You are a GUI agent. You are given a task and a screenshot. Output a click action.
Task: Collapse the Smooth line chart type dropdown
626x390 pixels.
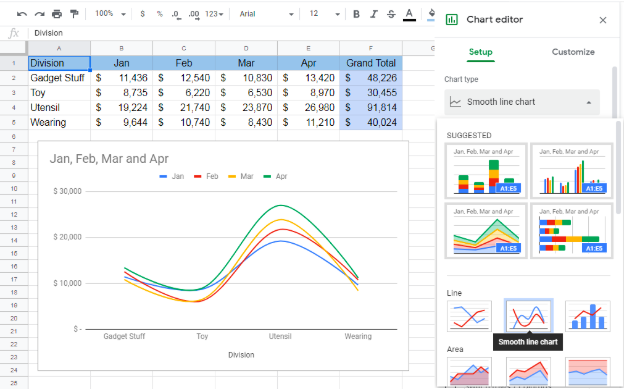522,102
